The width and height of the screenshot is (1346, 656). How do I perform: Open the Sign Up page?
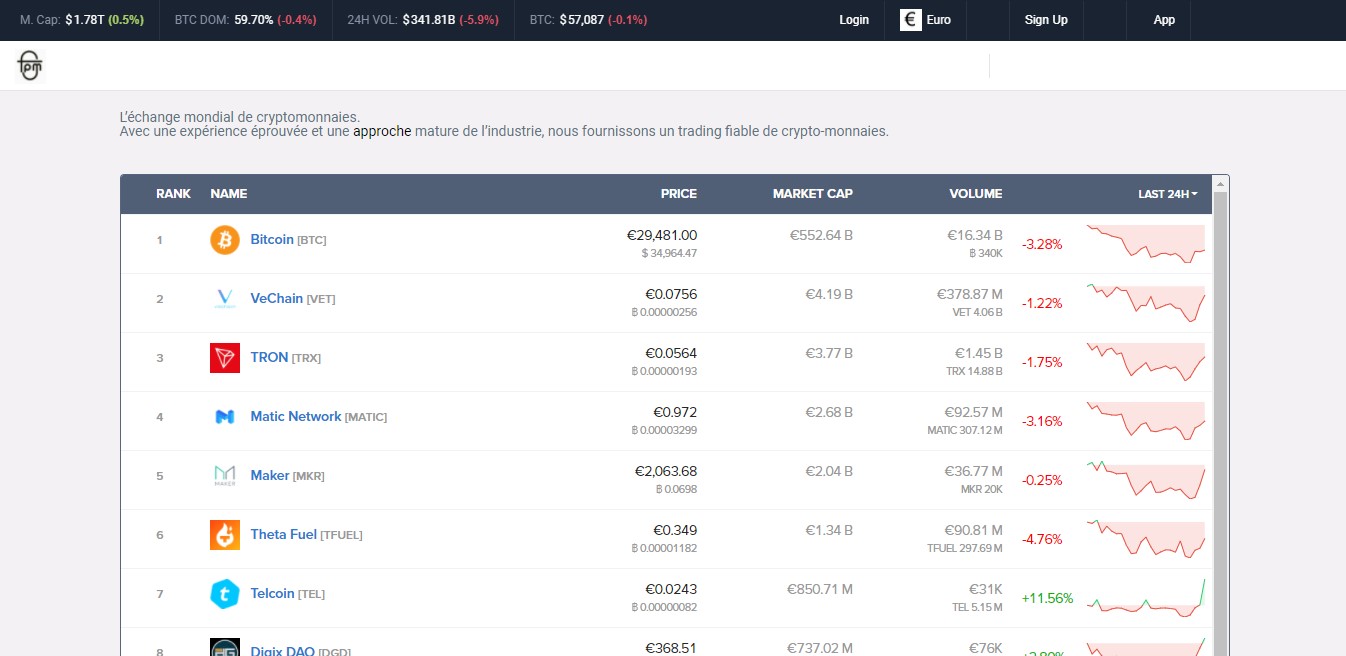[1046, 19]
